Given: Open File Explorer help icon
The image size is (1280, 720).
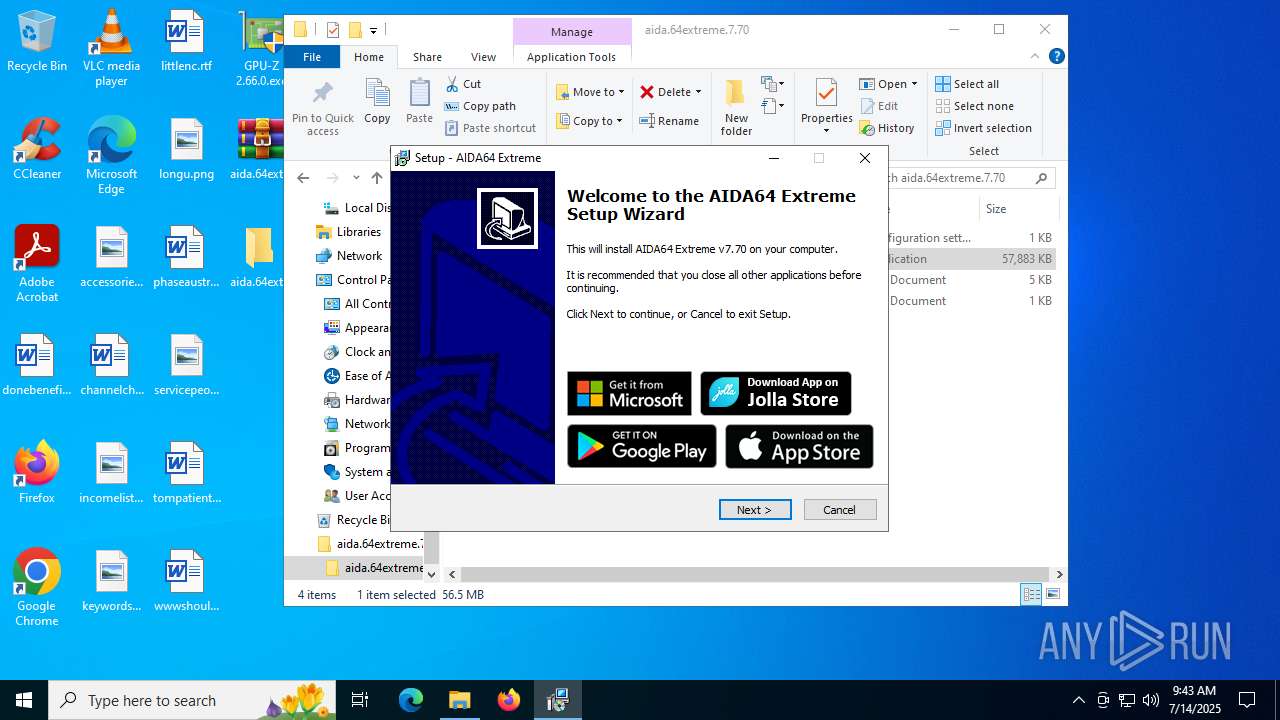Looking at the screenshot, I should click(1056, 57).
